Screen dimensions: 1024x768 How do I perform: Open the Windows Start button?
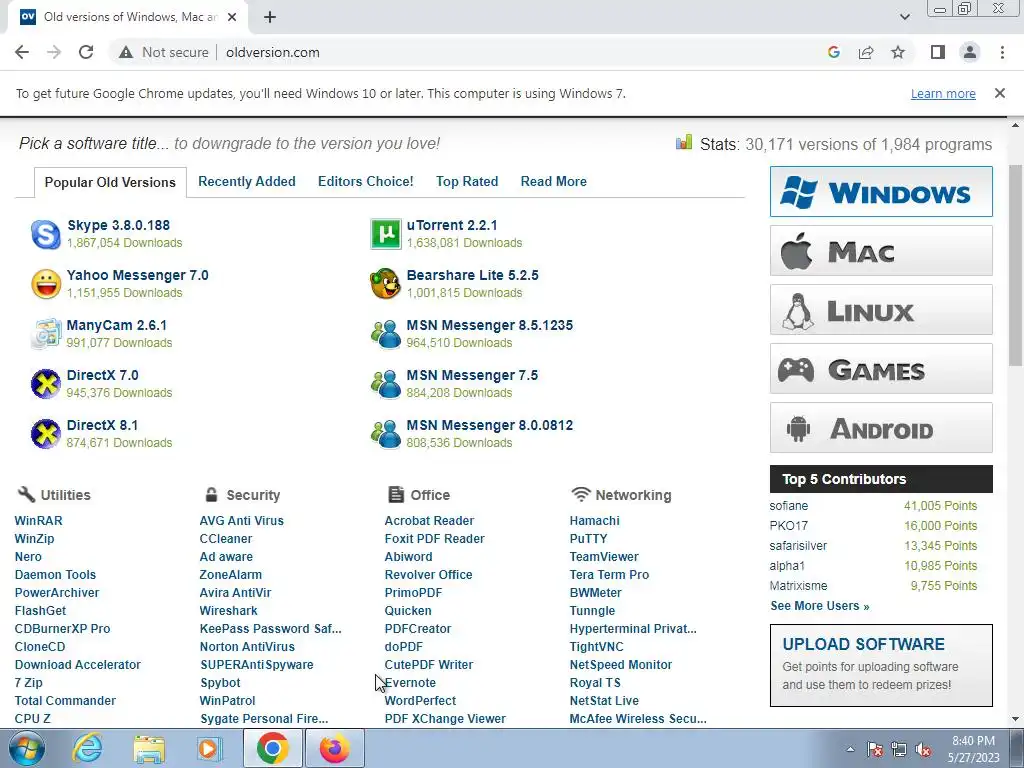27,748
